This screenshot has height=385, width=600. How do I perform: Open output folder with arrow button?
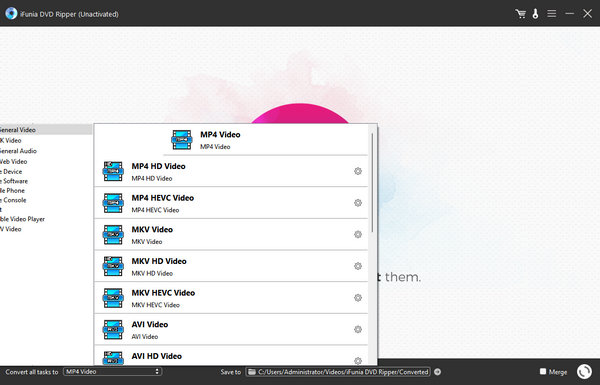coord(437,372)
